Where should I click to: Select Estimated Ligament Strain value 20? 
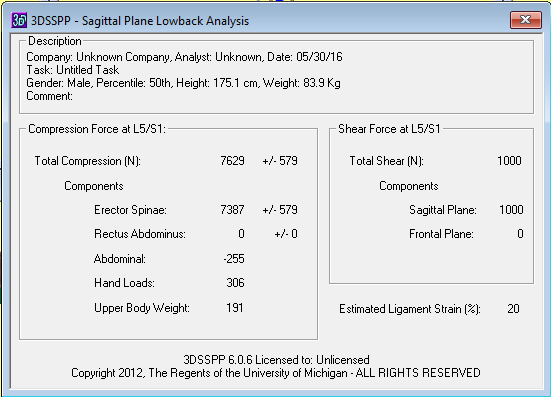point(513,308)
